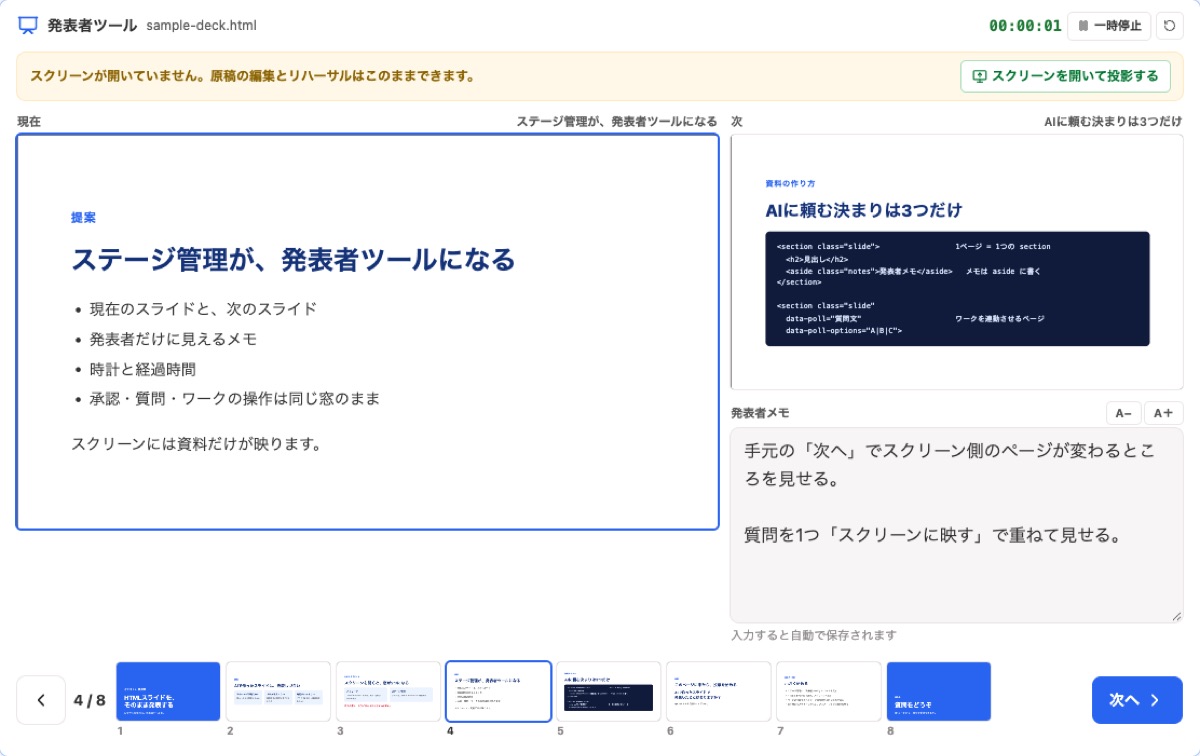Viewport: 1200px width, 756px height.
Task: Click the current slide preview
Action: click(x=368, y=331)
